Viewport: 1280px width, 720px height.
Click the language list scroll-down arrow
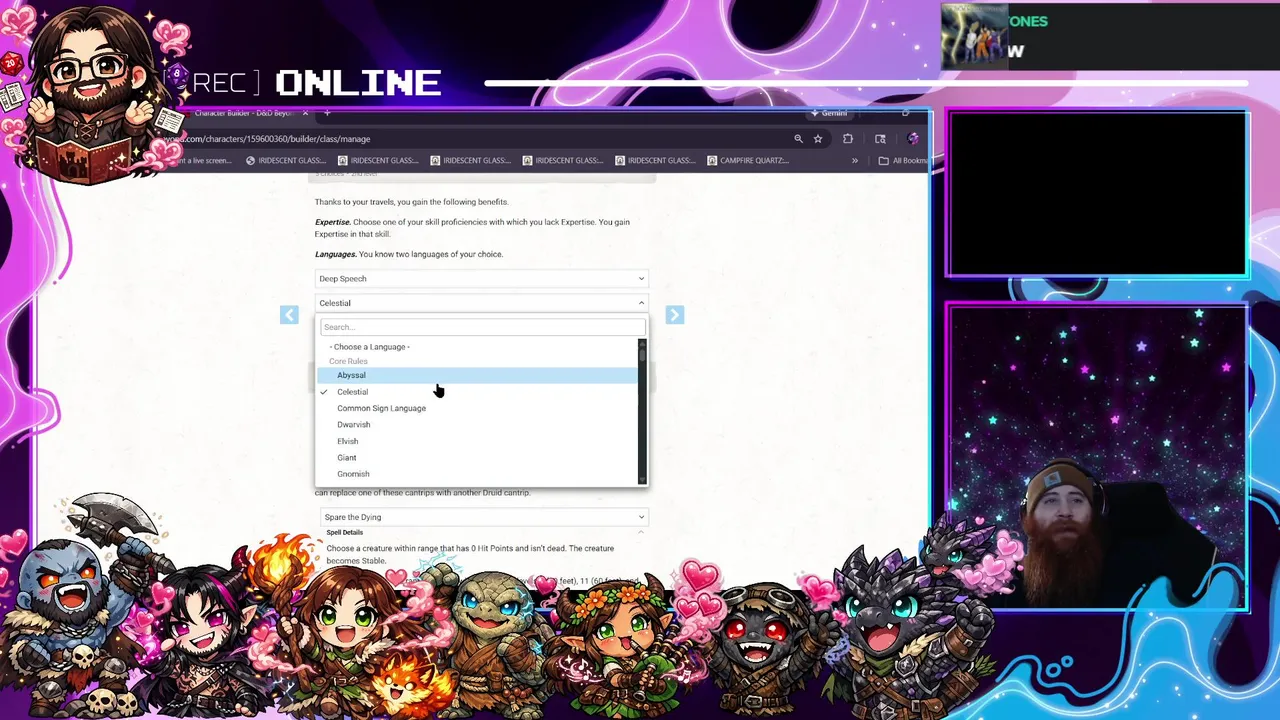642,481
